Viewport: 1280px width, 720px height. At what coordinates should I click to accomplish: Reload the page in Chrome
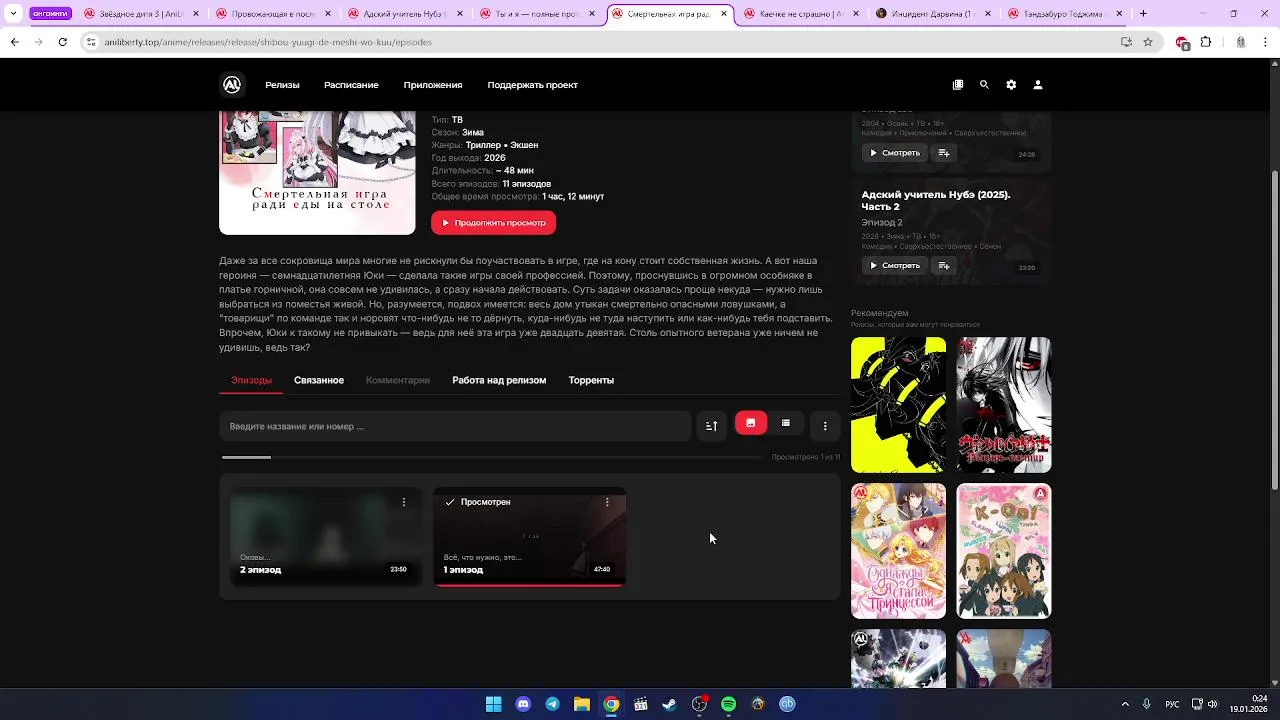[63, 42]
